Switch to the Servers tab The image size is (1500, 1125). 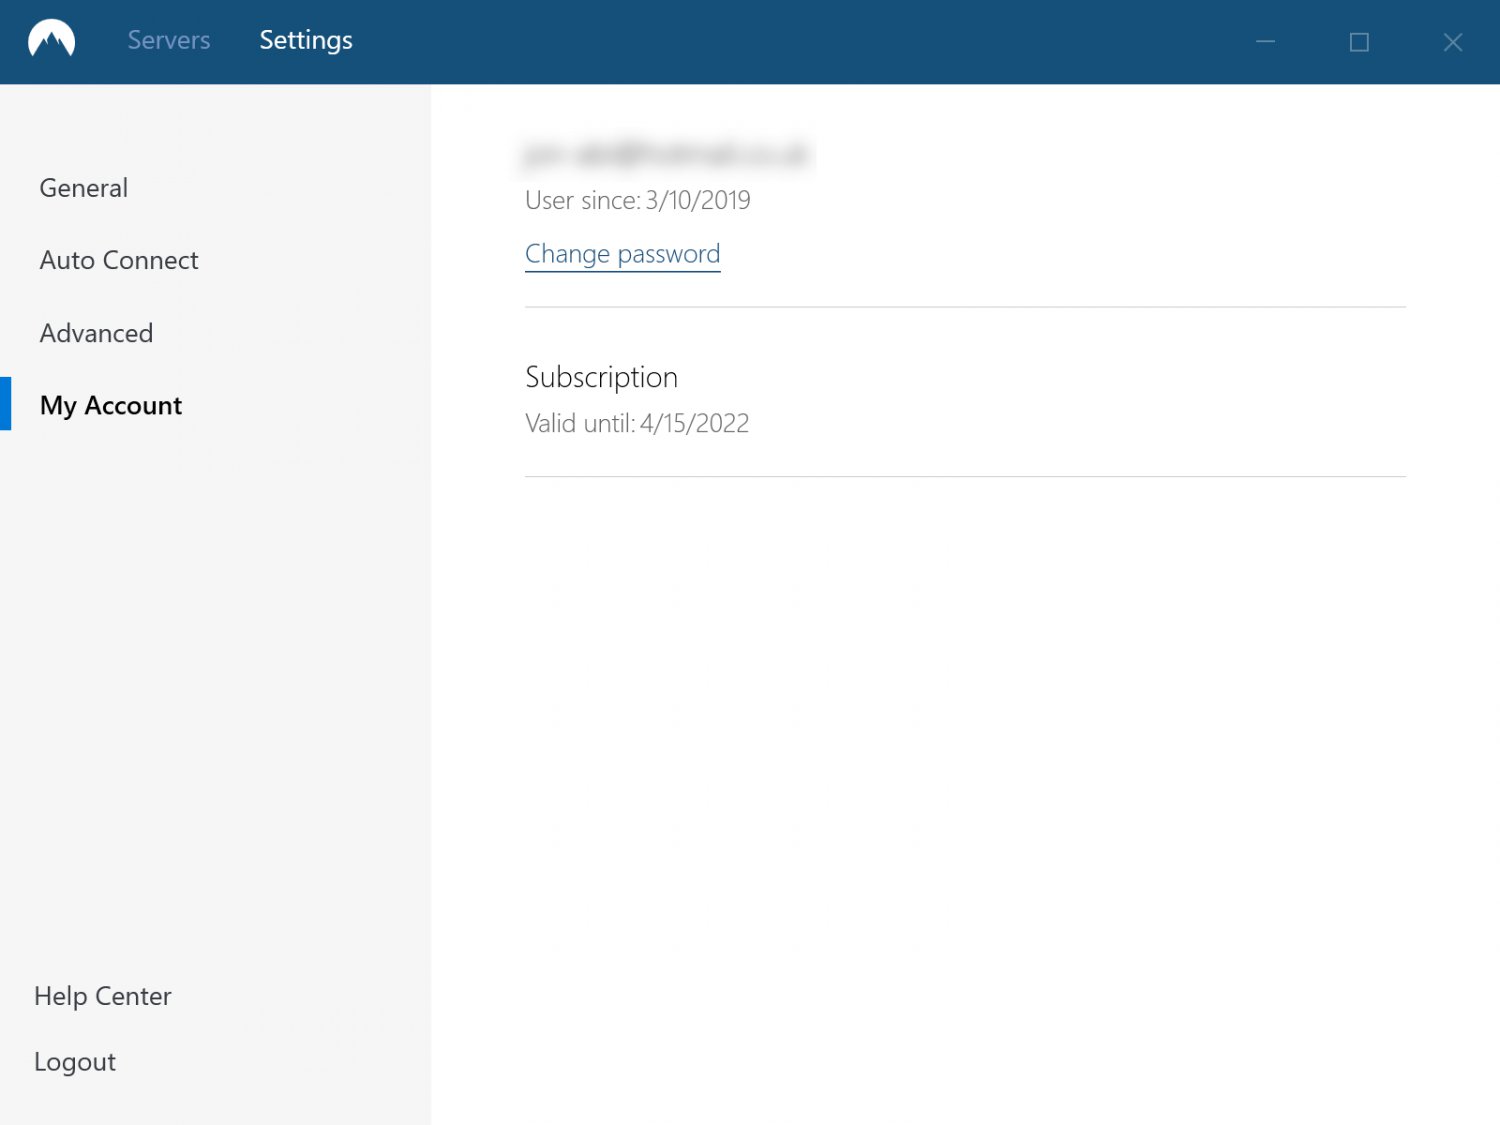pyautogui.click(x=168, y=41)
